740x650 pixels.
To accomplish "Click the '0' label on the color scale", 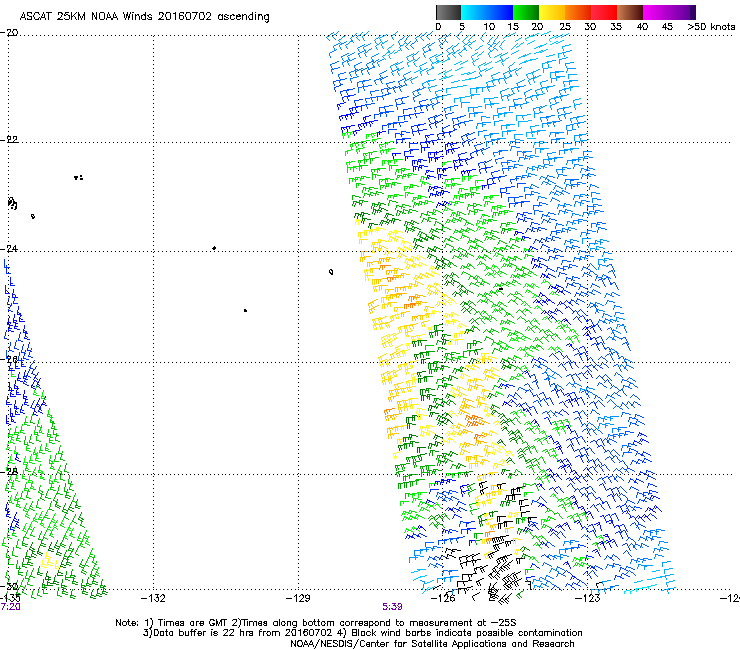I will [438, 27].
